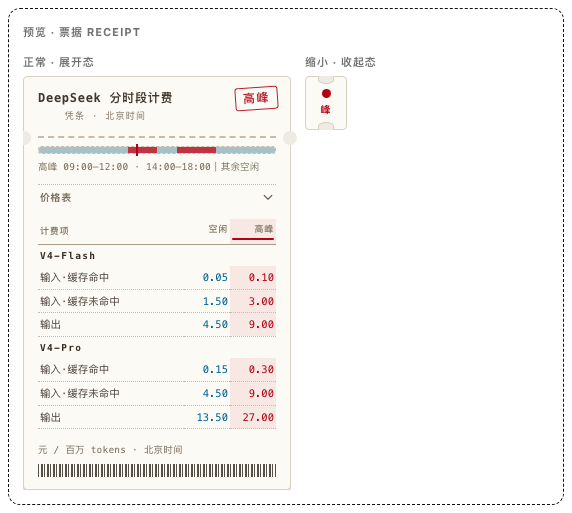Screen dimensions: 572x513
Task: Click 输入·缓存命中 row under V4-Flash
Action: point(157,278)
